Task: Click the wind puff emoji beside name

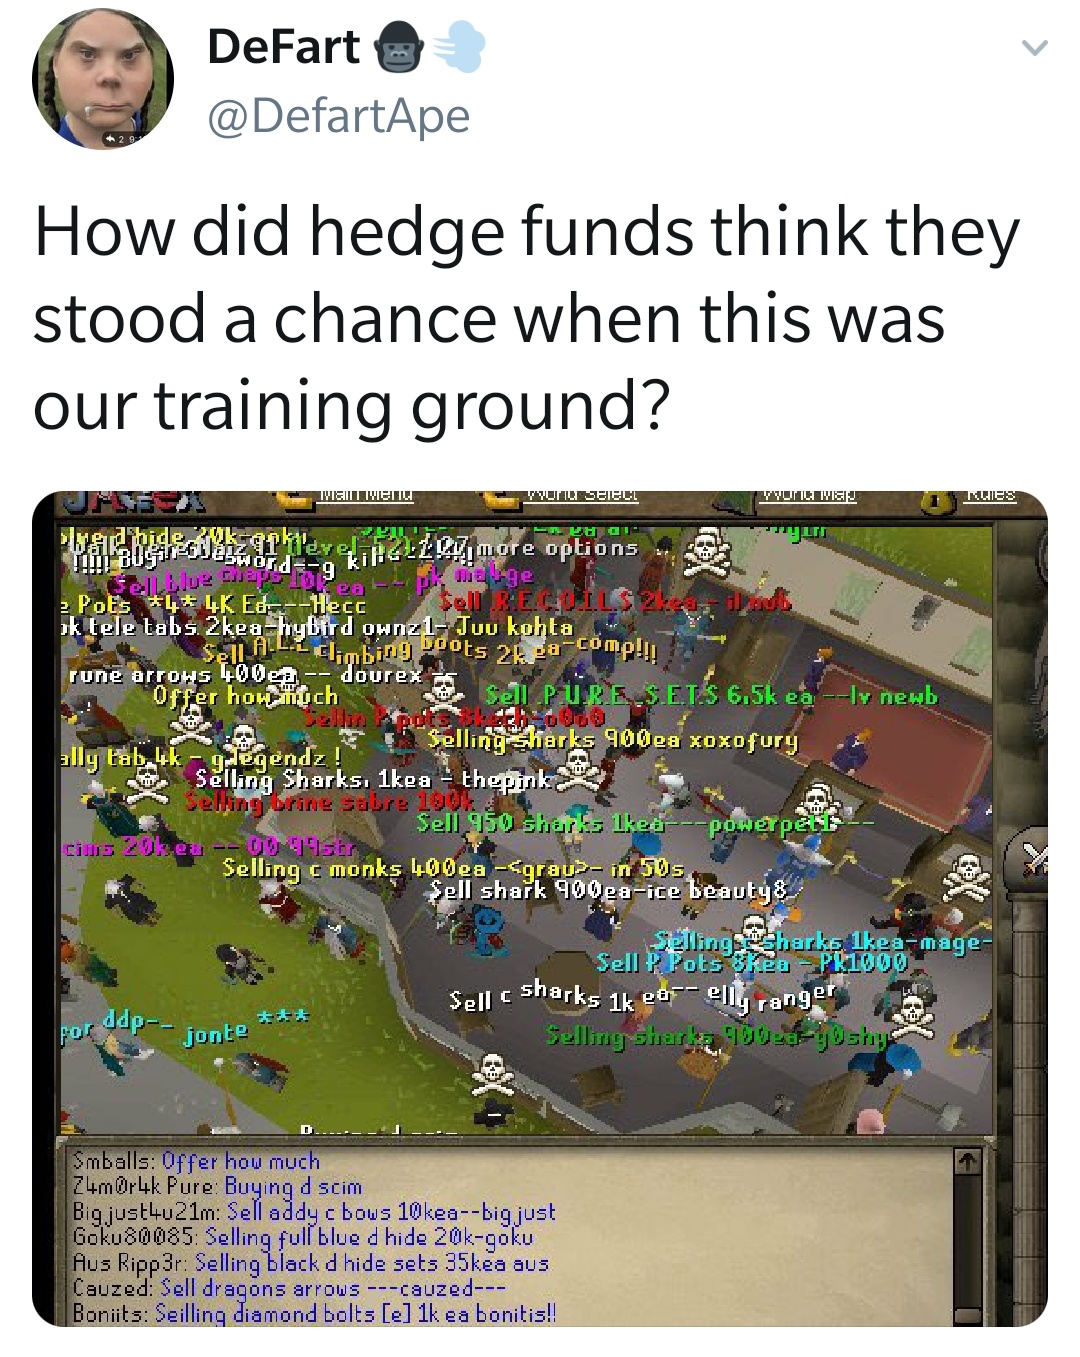Action: tap(458, 48)
